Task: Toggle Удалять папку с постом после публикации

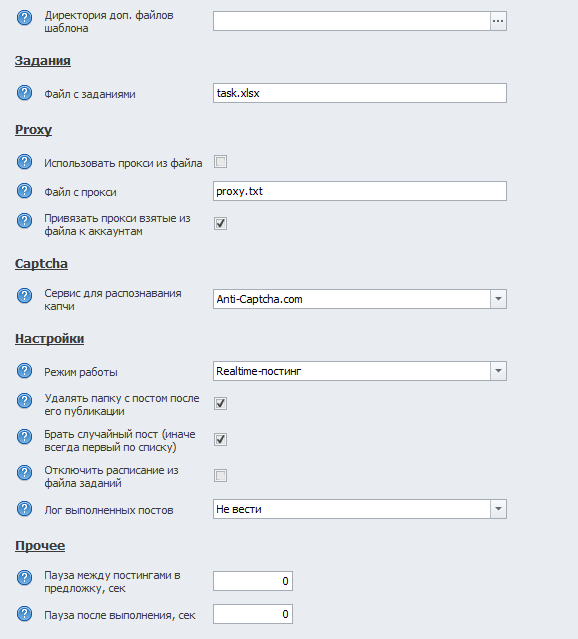Action: (221, 403)
